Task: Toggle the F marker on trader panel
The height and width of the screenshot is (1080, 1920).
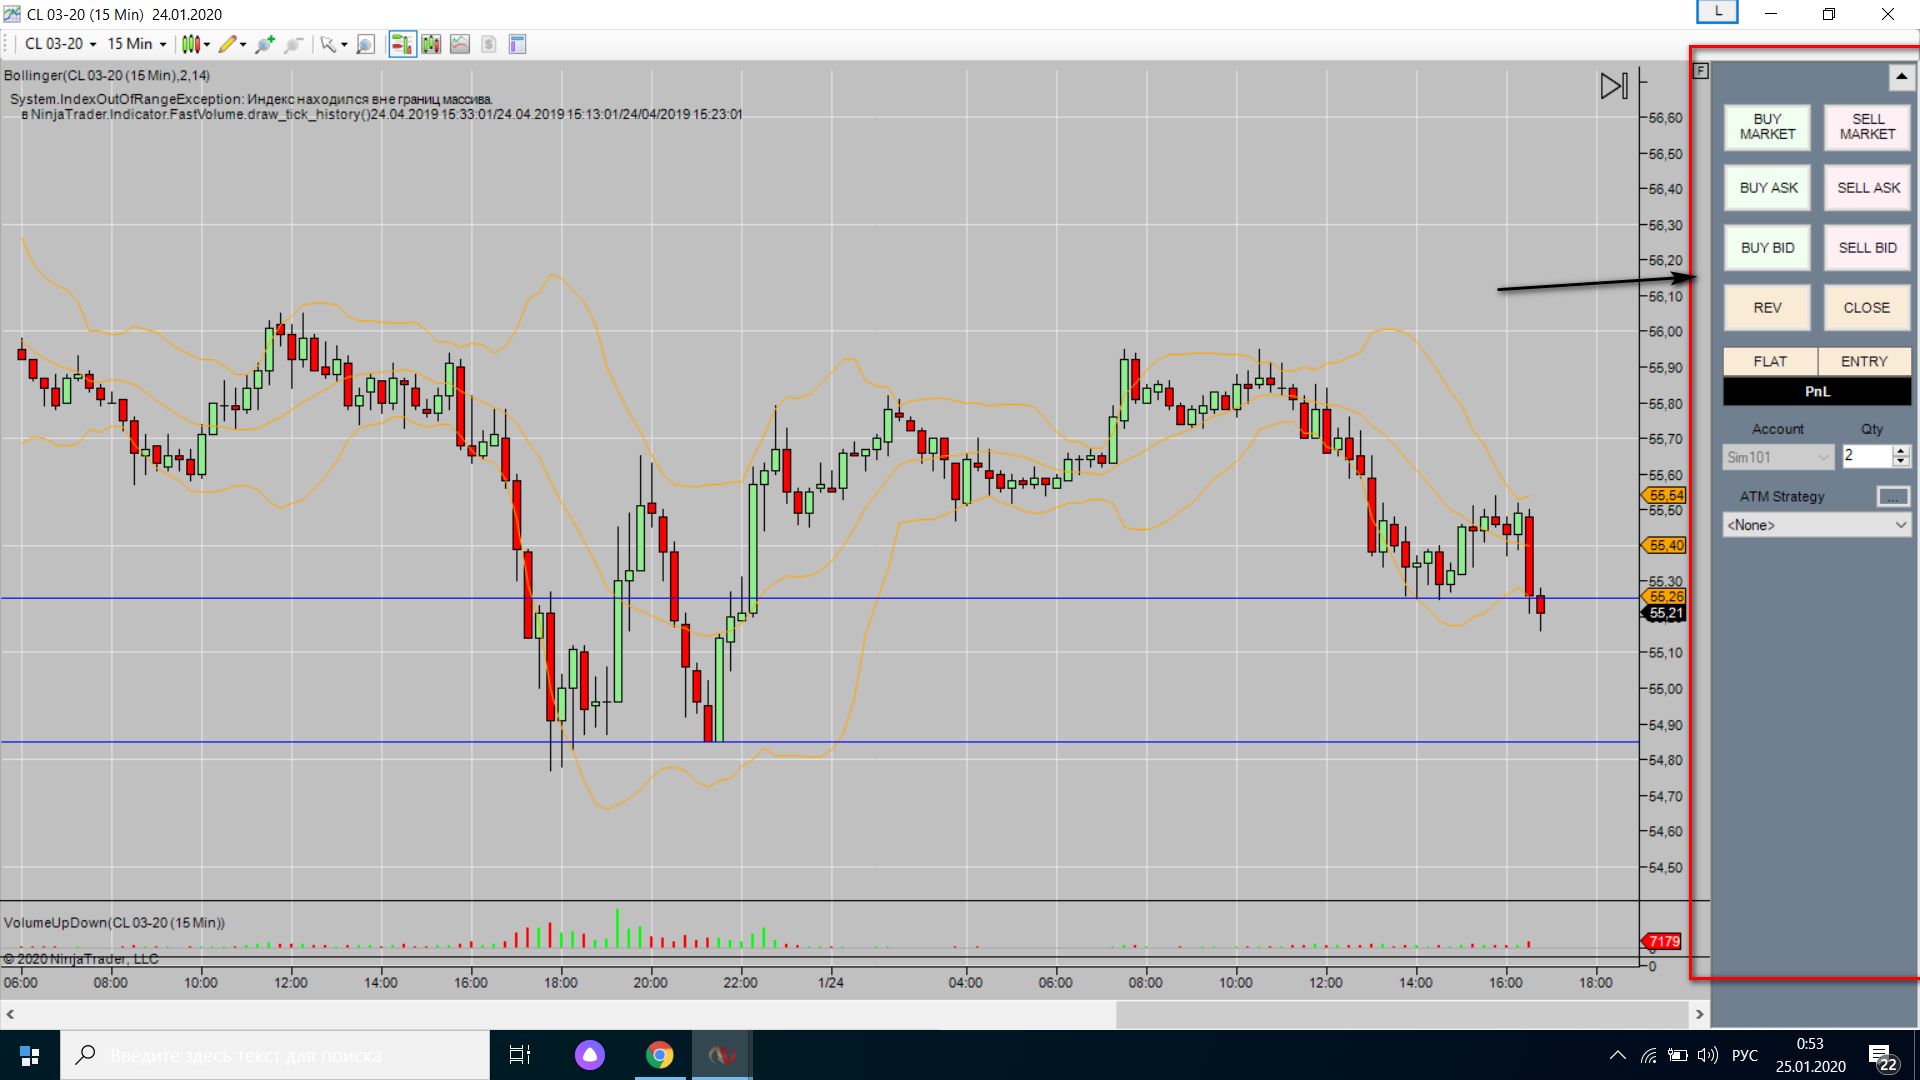Action: click(x=1701, y=71)
